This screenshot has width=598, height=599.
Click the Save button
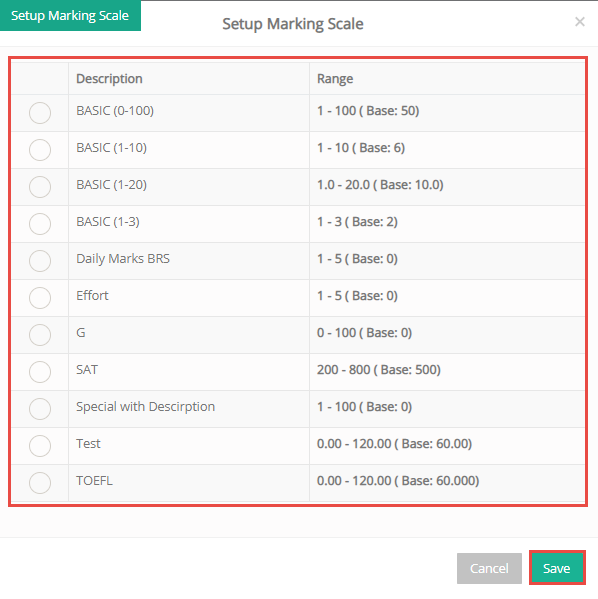pos(557,568)
